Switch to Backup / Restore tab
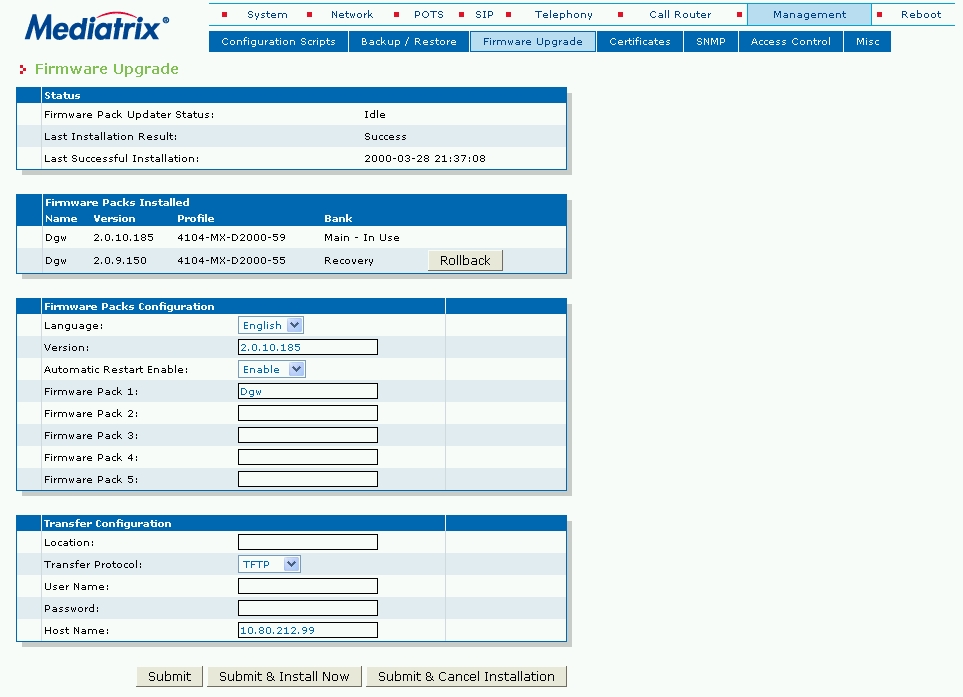963x697 pixels. 408,42
